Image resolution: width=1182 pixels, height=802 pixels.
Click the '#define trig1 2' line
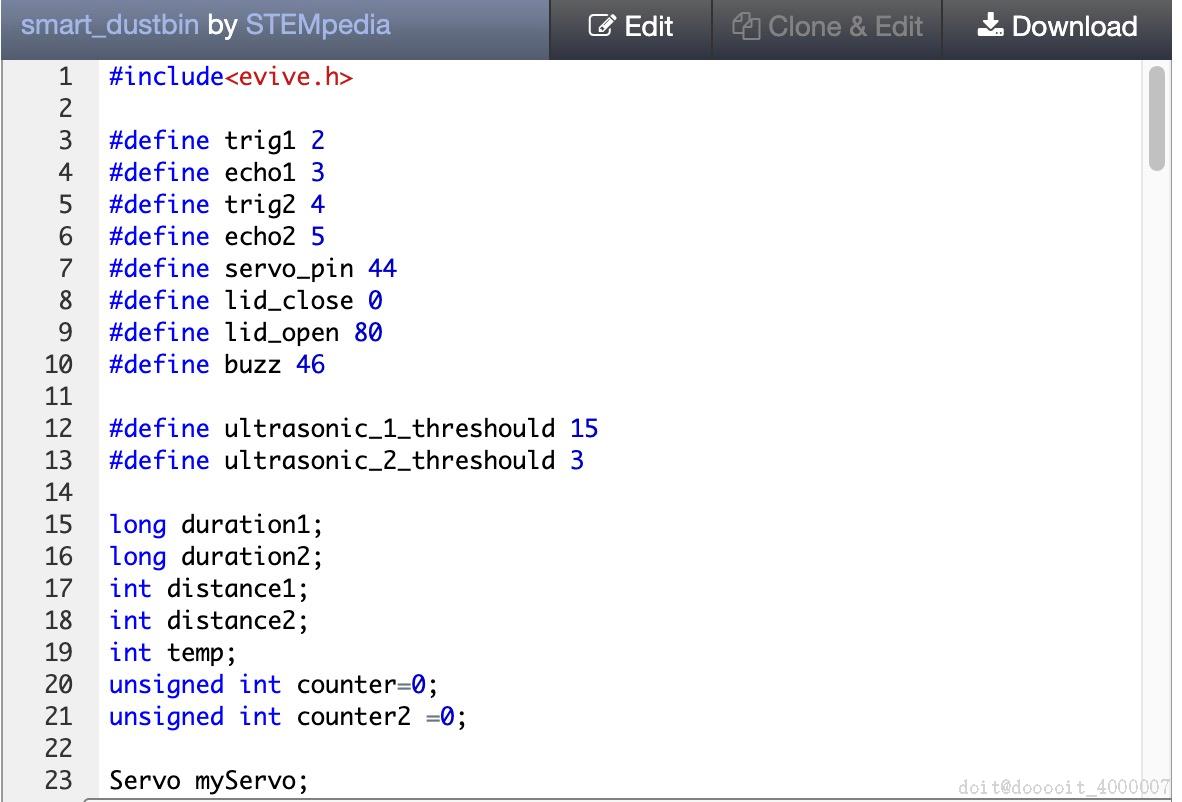217,140
